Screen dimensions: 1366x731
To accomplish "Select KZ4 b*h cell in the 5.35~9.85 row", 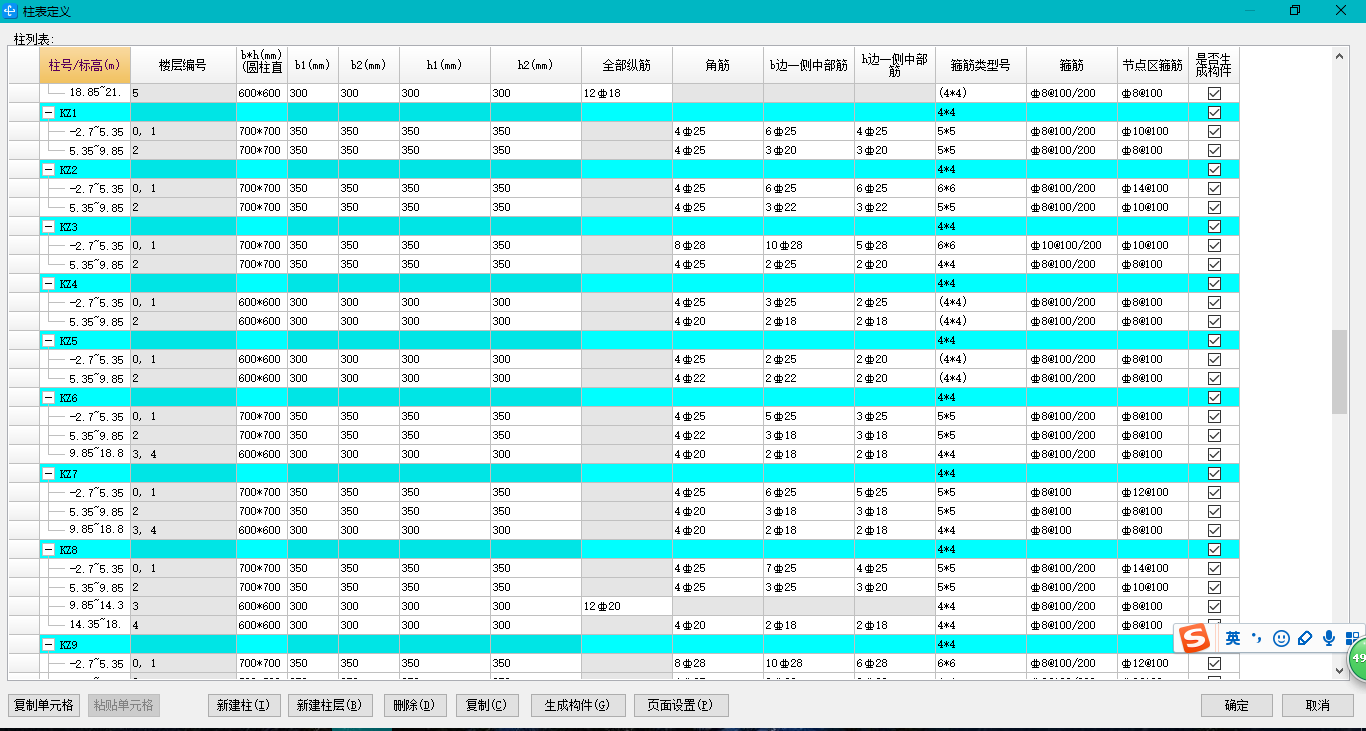I will point(262,322).
